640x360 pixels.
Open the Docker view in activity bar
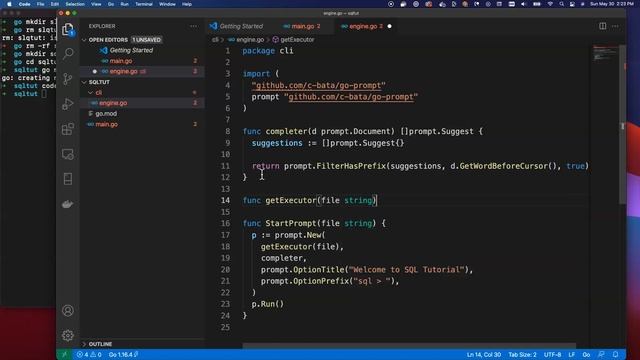[68, 204]
